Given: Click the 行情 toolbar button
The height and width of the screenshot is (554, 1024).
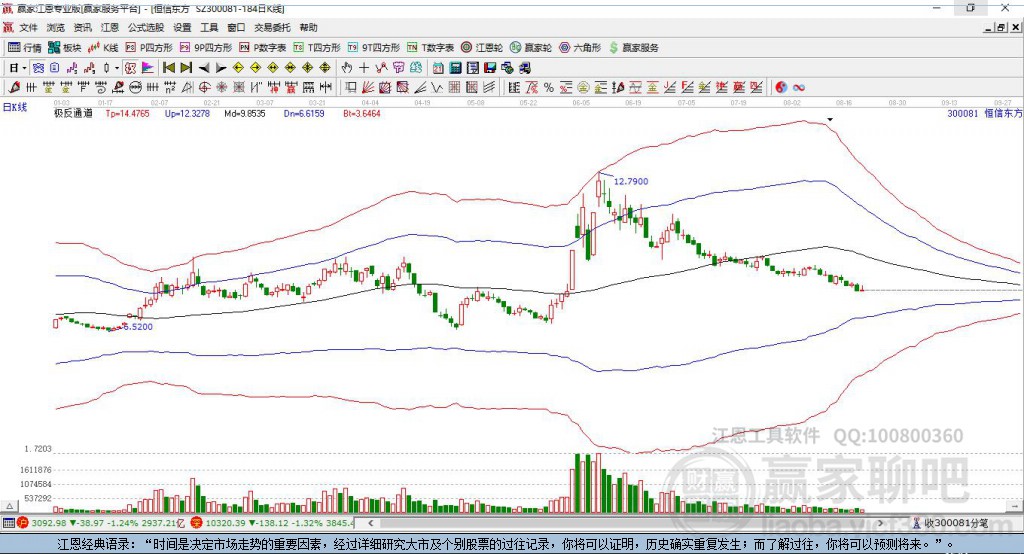Looking at the screenshot, I should (x=25, y=48).
